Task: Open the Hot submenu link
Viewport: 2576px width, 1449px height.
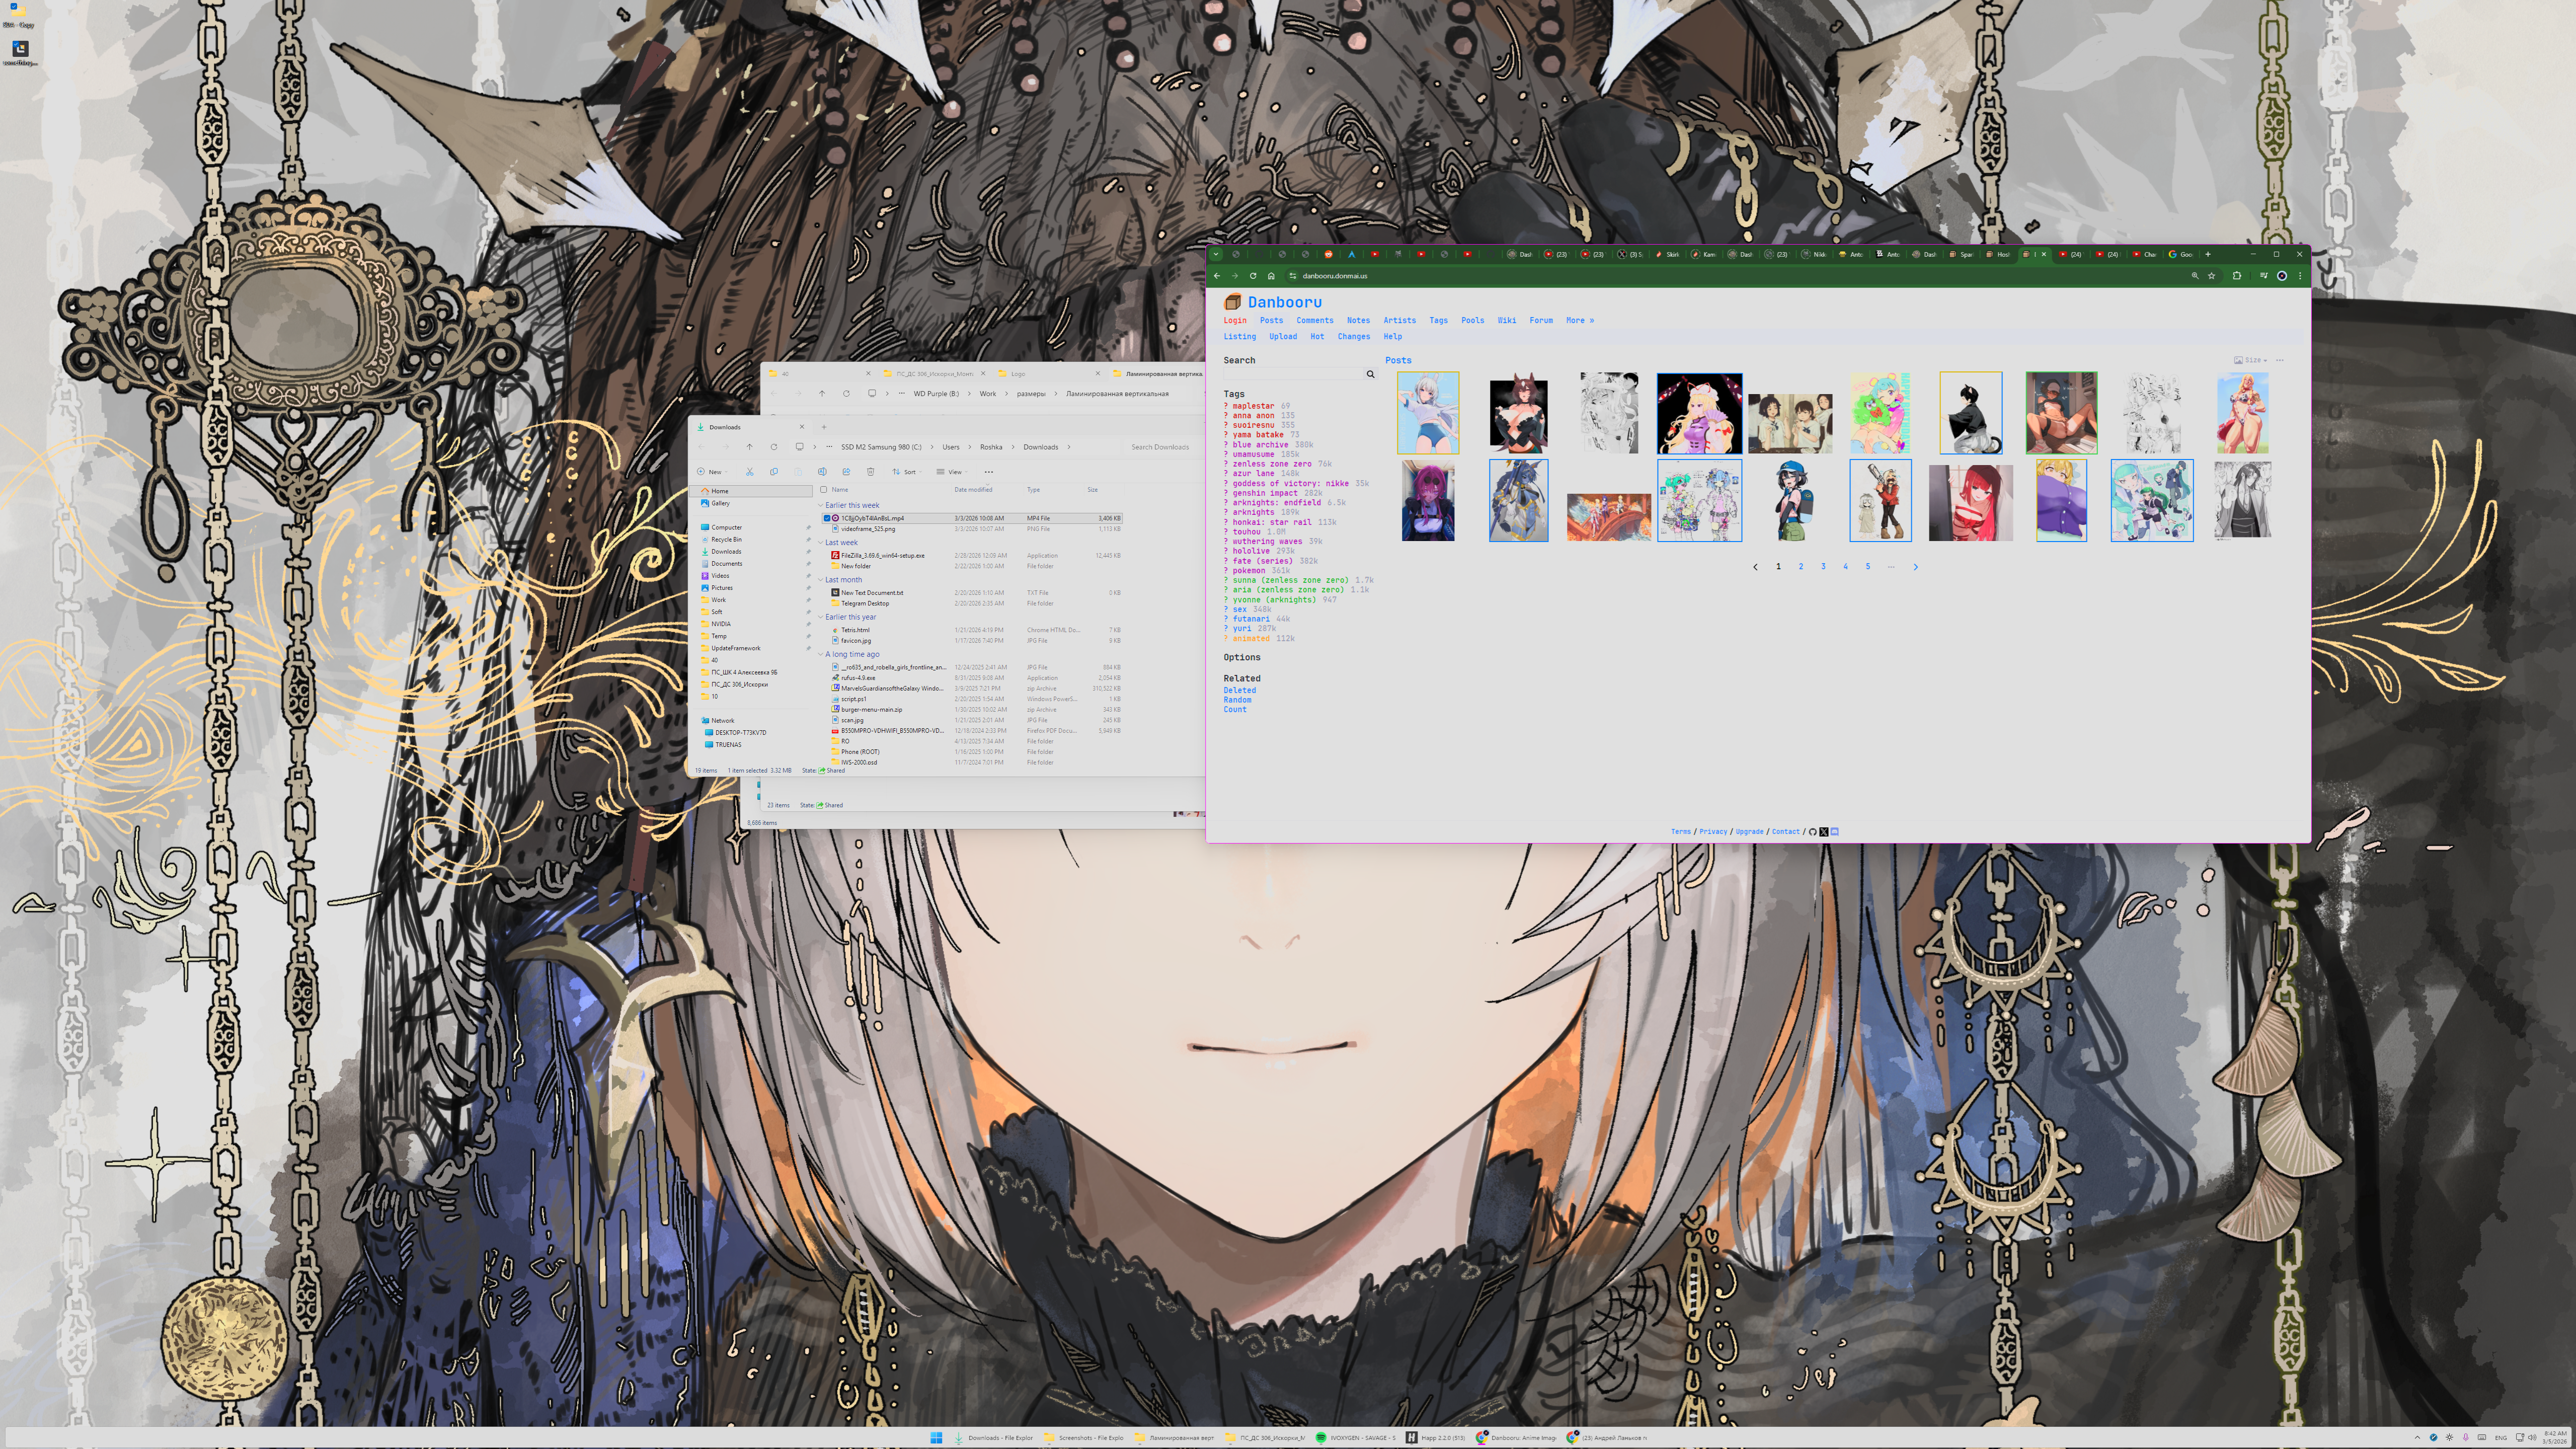Action: 1317,337
